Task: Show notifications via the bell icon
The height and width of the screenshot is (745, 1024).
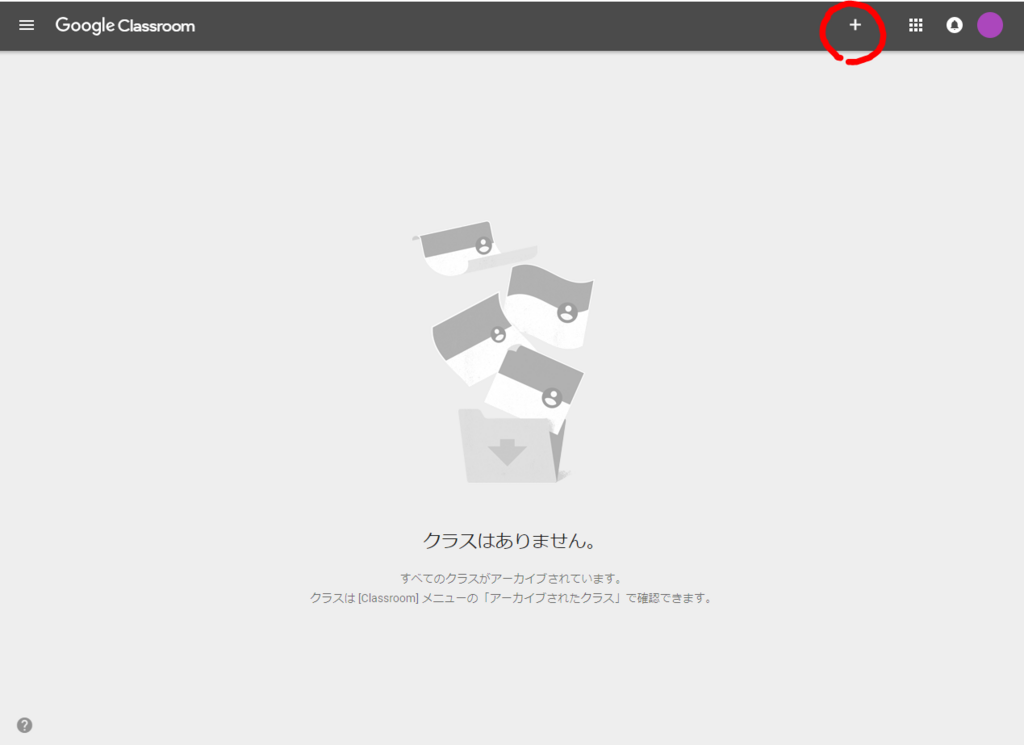Action: pos(954,25)
